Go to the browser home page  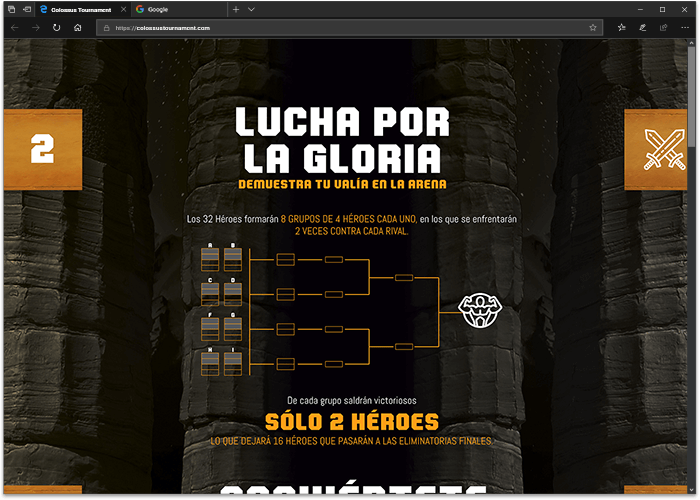coord(78,28)
